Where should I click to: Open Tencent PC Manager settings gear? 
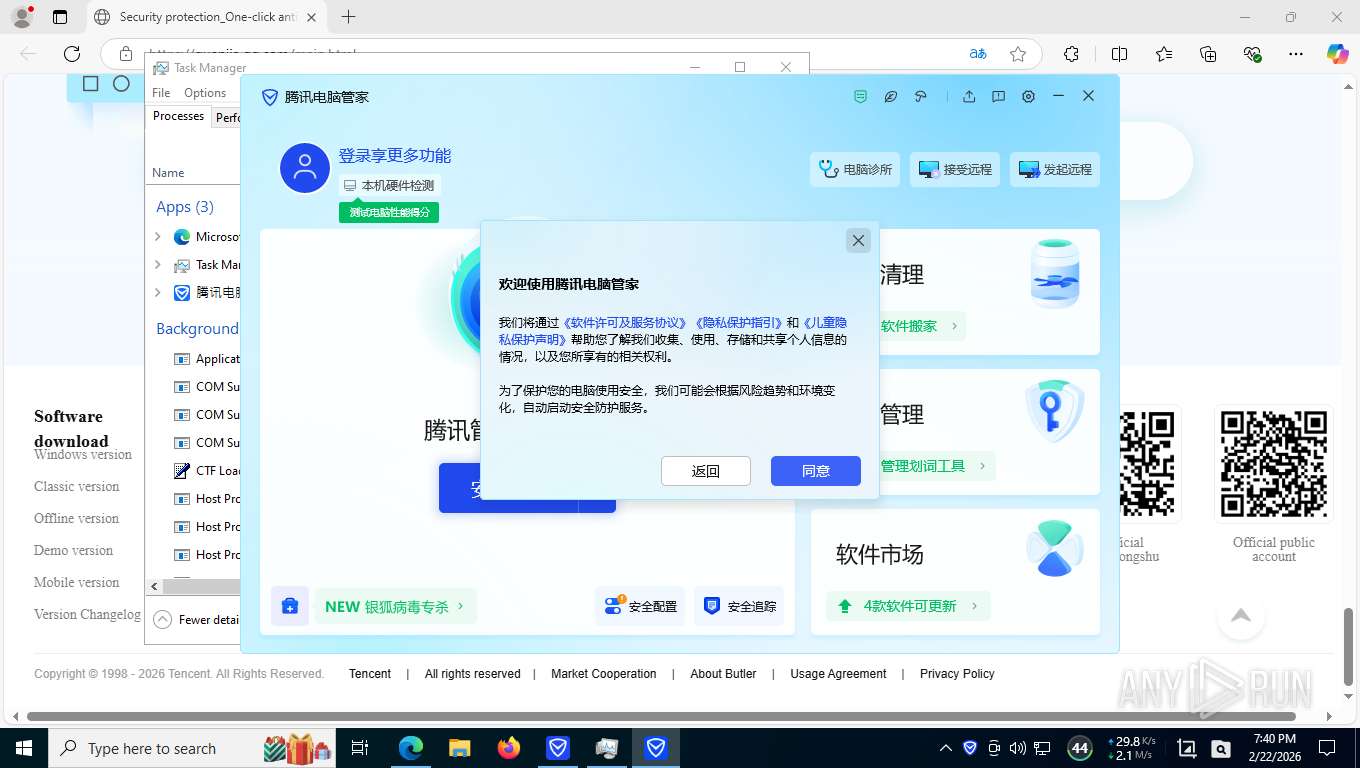point(1028,96)
